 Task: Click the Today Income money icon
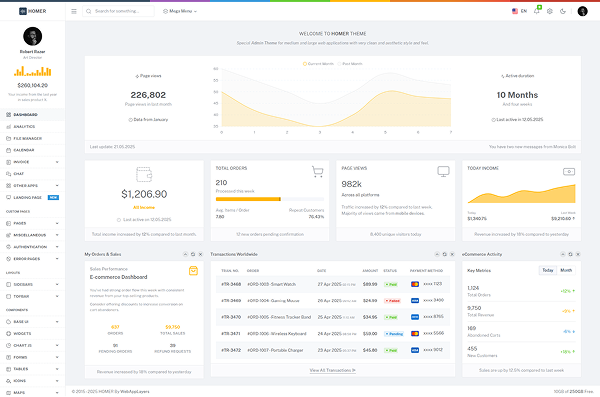(x=569, y=172)
